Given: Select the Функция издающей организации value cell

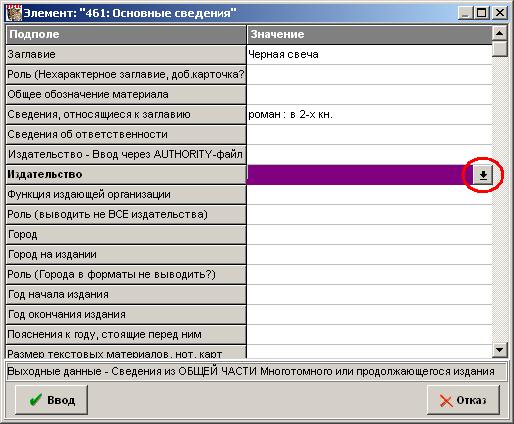Looking at the screenshot, I should [369, 194].
